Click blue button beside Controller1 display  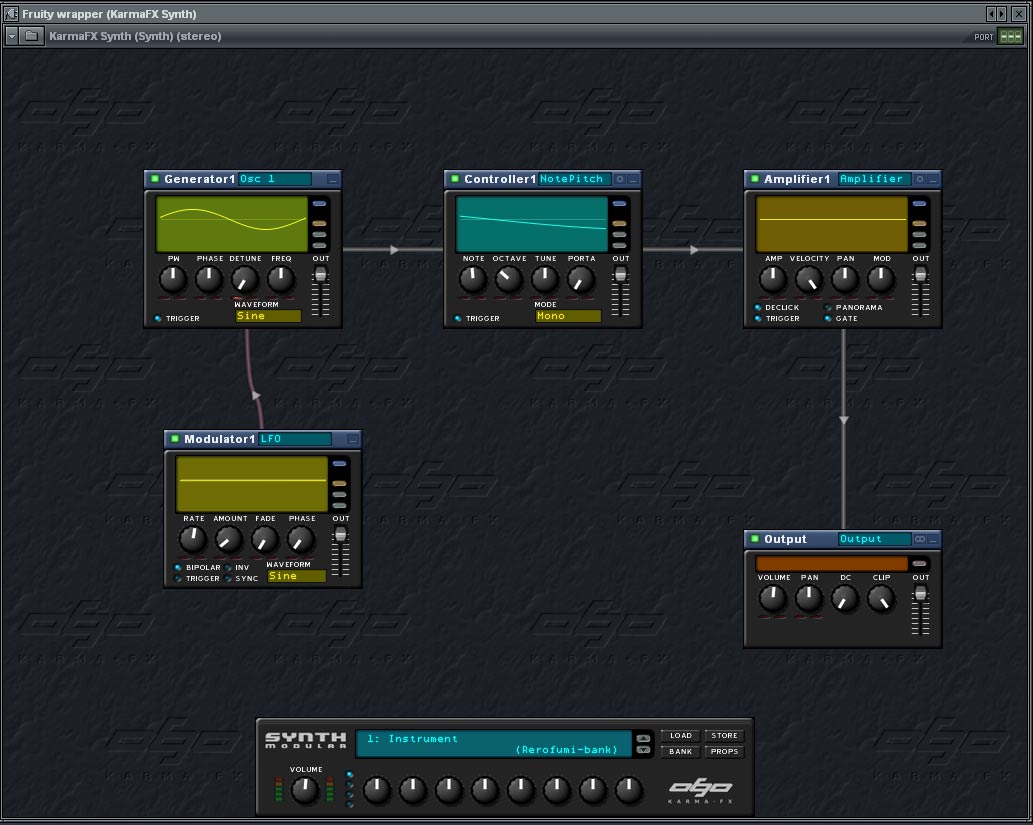point(620,204)
